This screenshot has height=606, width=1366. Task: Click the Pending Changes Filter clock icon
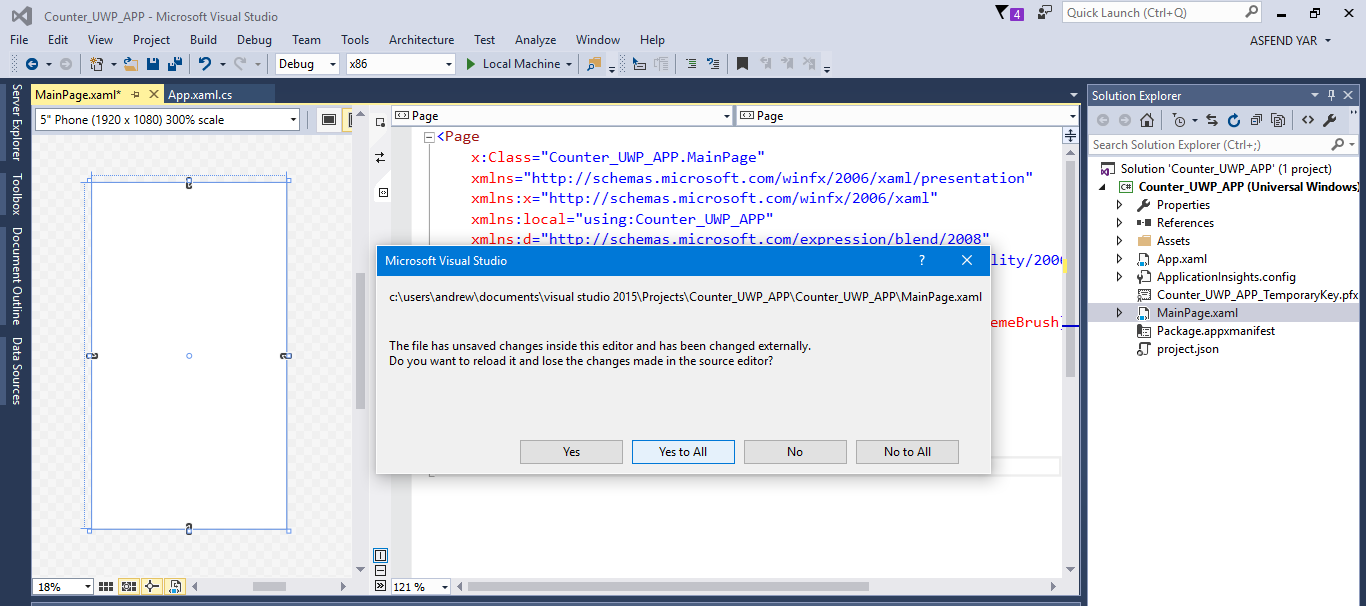[x=1179, y=120]
